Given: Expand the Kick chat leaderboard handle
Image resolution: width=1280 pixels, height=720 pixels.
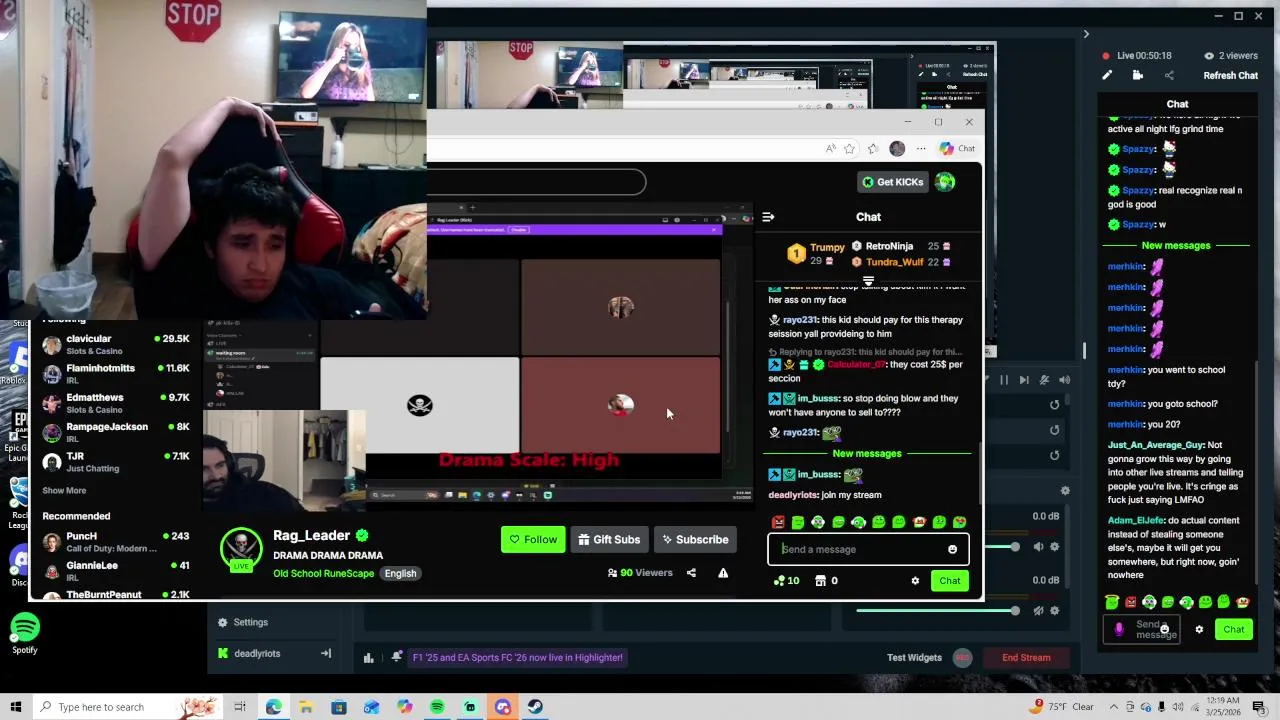Looking at the screenshot, I should click(x=868, y=282).
